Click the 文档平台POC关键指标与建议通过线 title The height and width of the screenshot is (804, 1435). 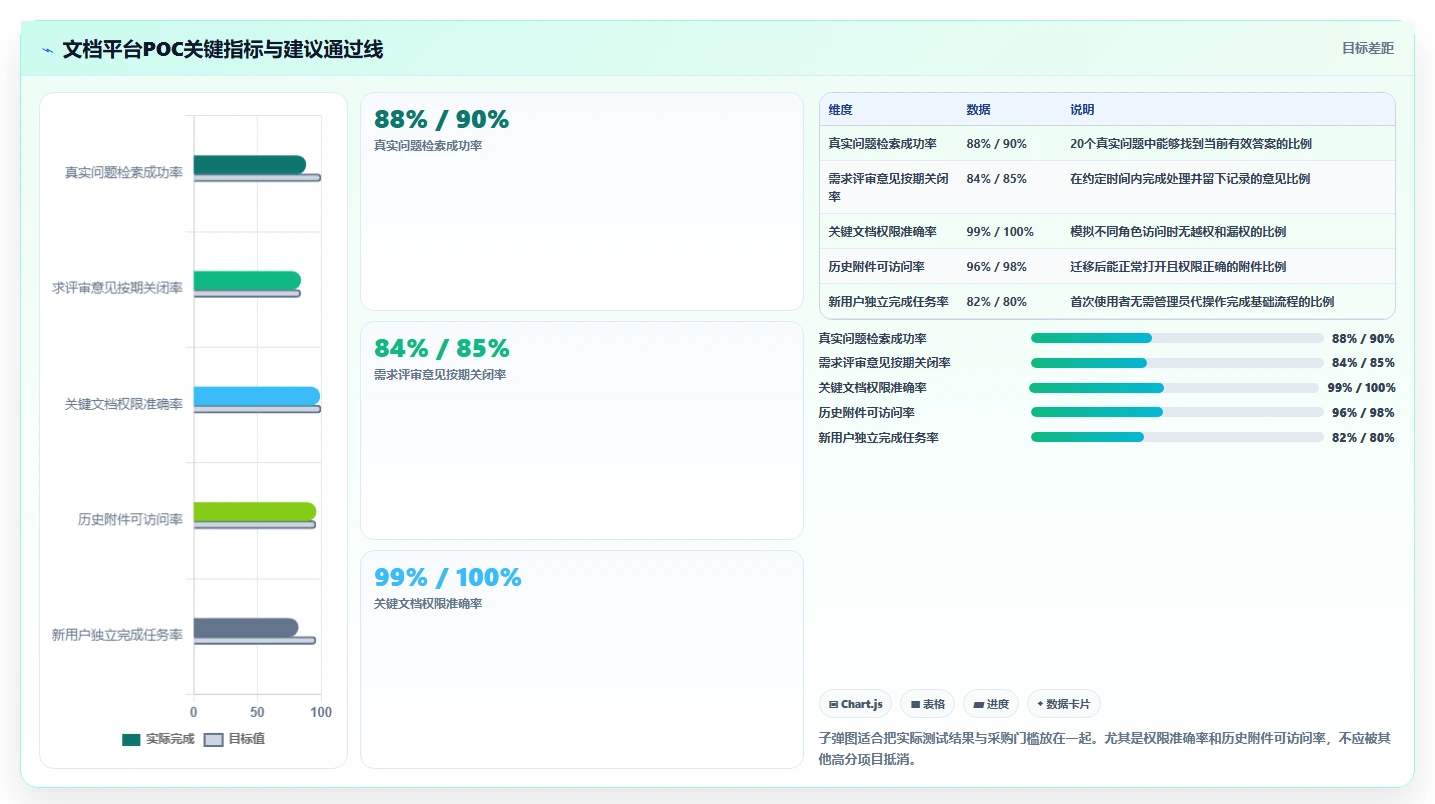point(223,49)
